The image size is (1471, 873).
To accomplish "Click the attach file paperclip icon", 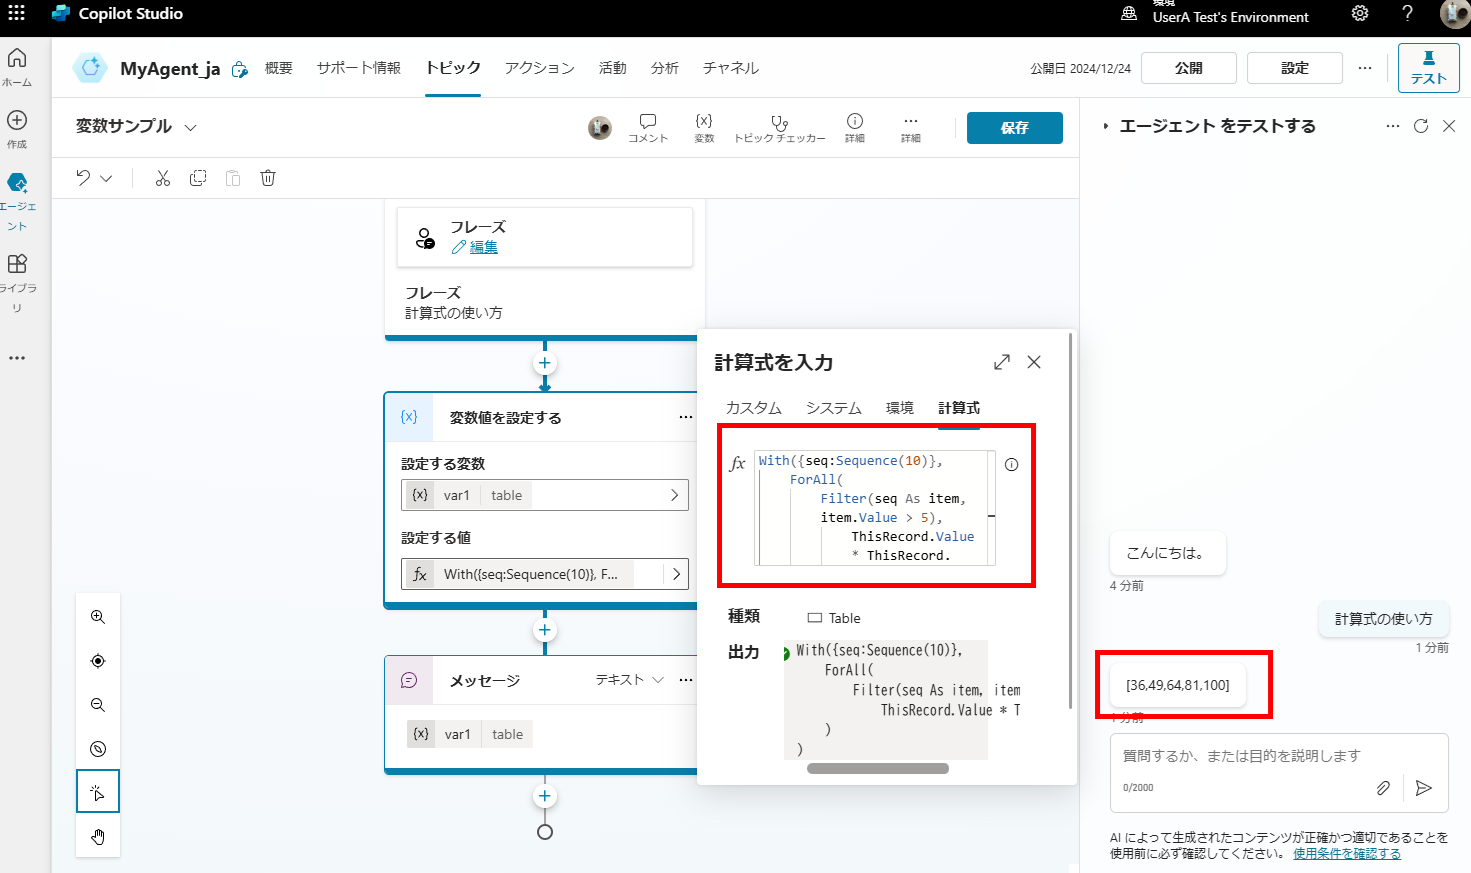I will click(x=1383, y=788).
